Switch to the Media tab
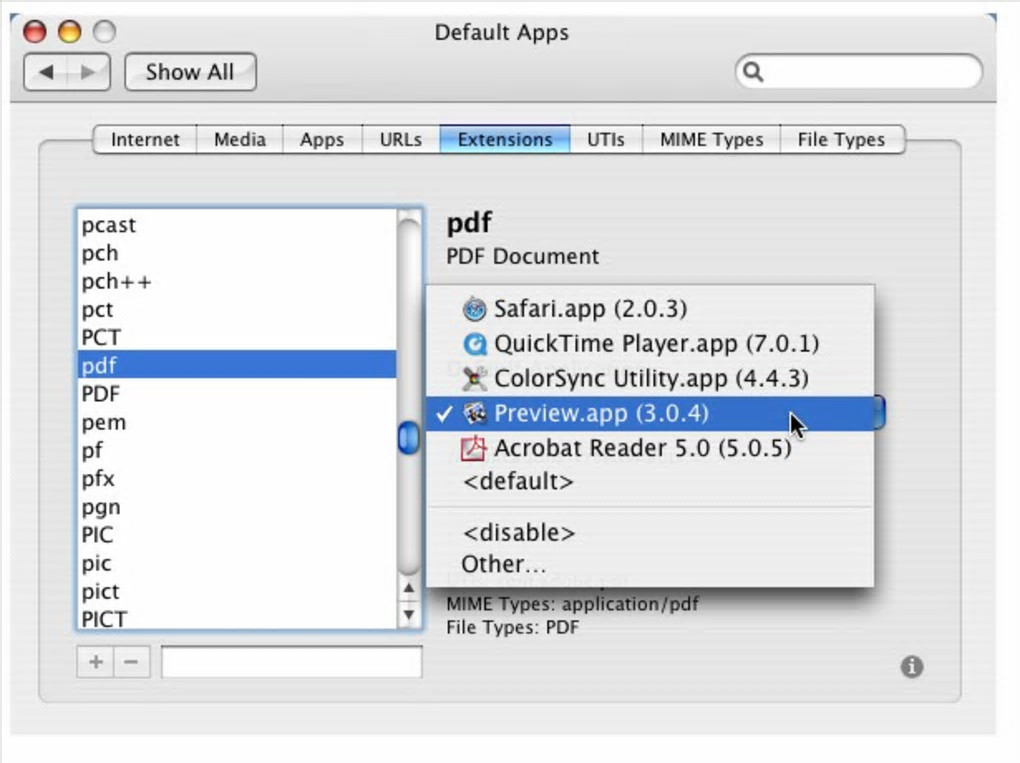This screenshot has width=1020, height=763. [239, 140]
